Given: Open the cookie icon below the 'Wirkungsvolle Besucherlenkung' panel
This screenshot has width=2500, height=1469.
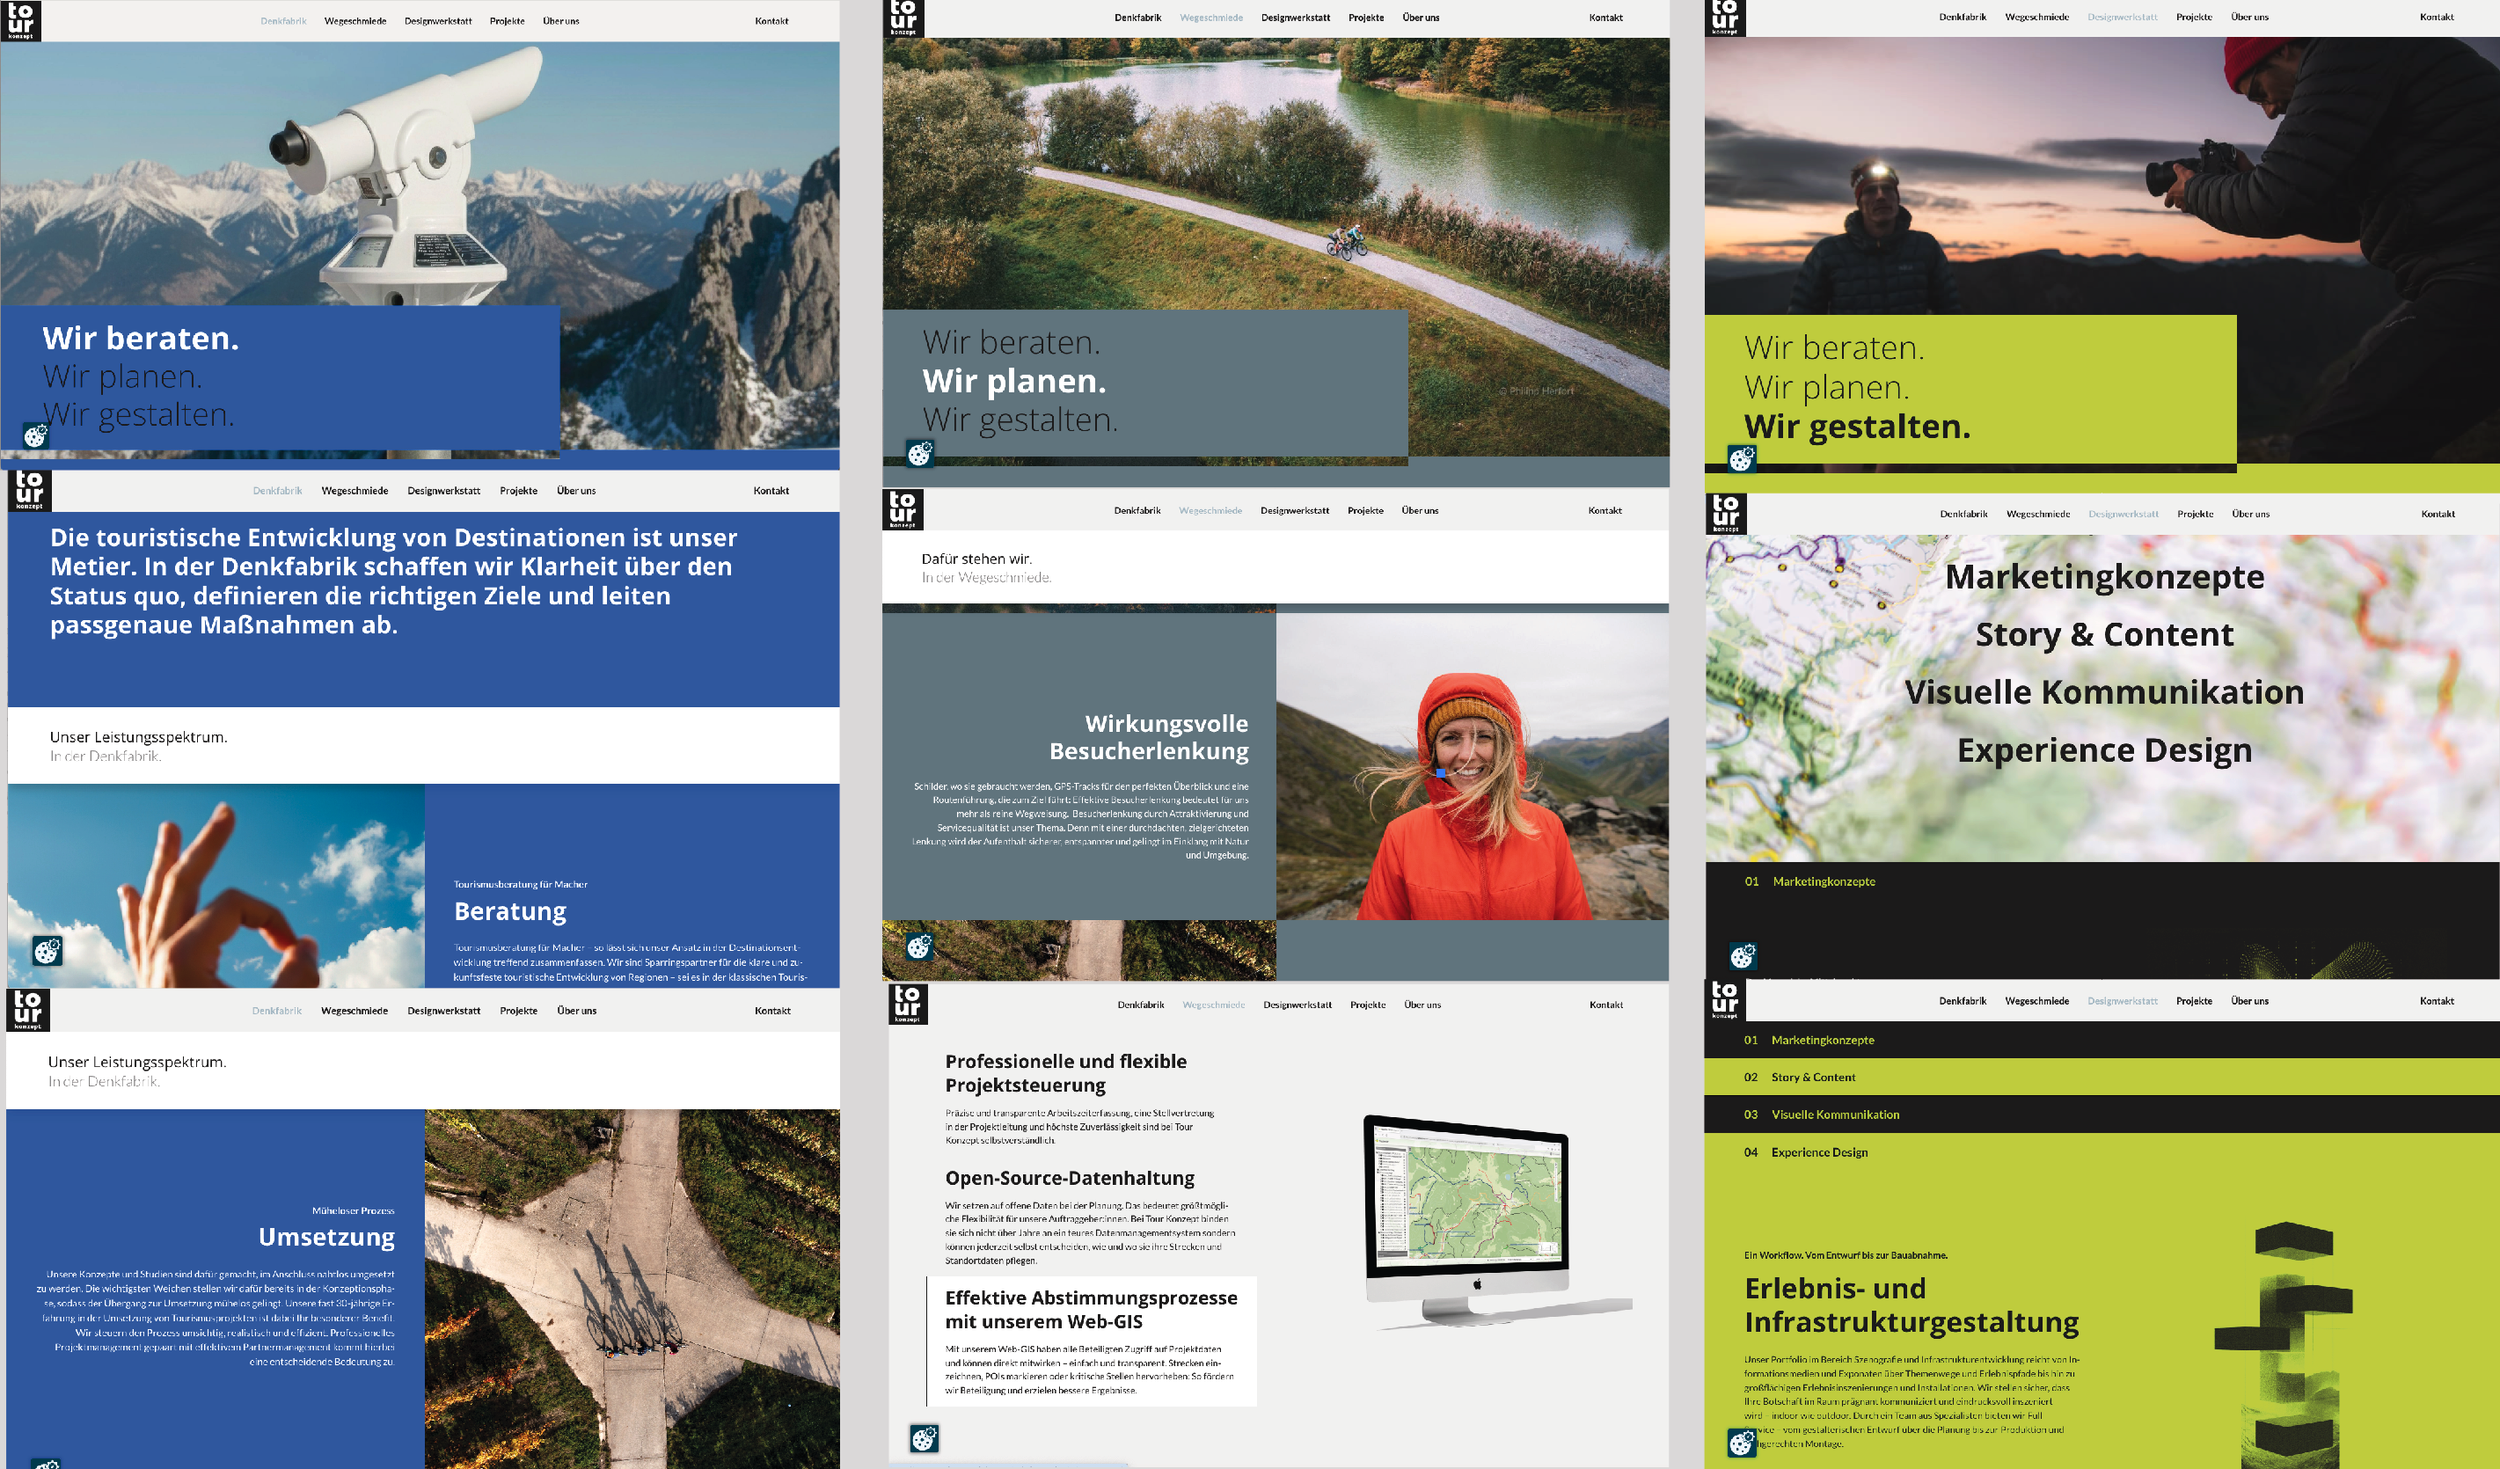Looking at the screenshot, I should [x=920, y=946].
